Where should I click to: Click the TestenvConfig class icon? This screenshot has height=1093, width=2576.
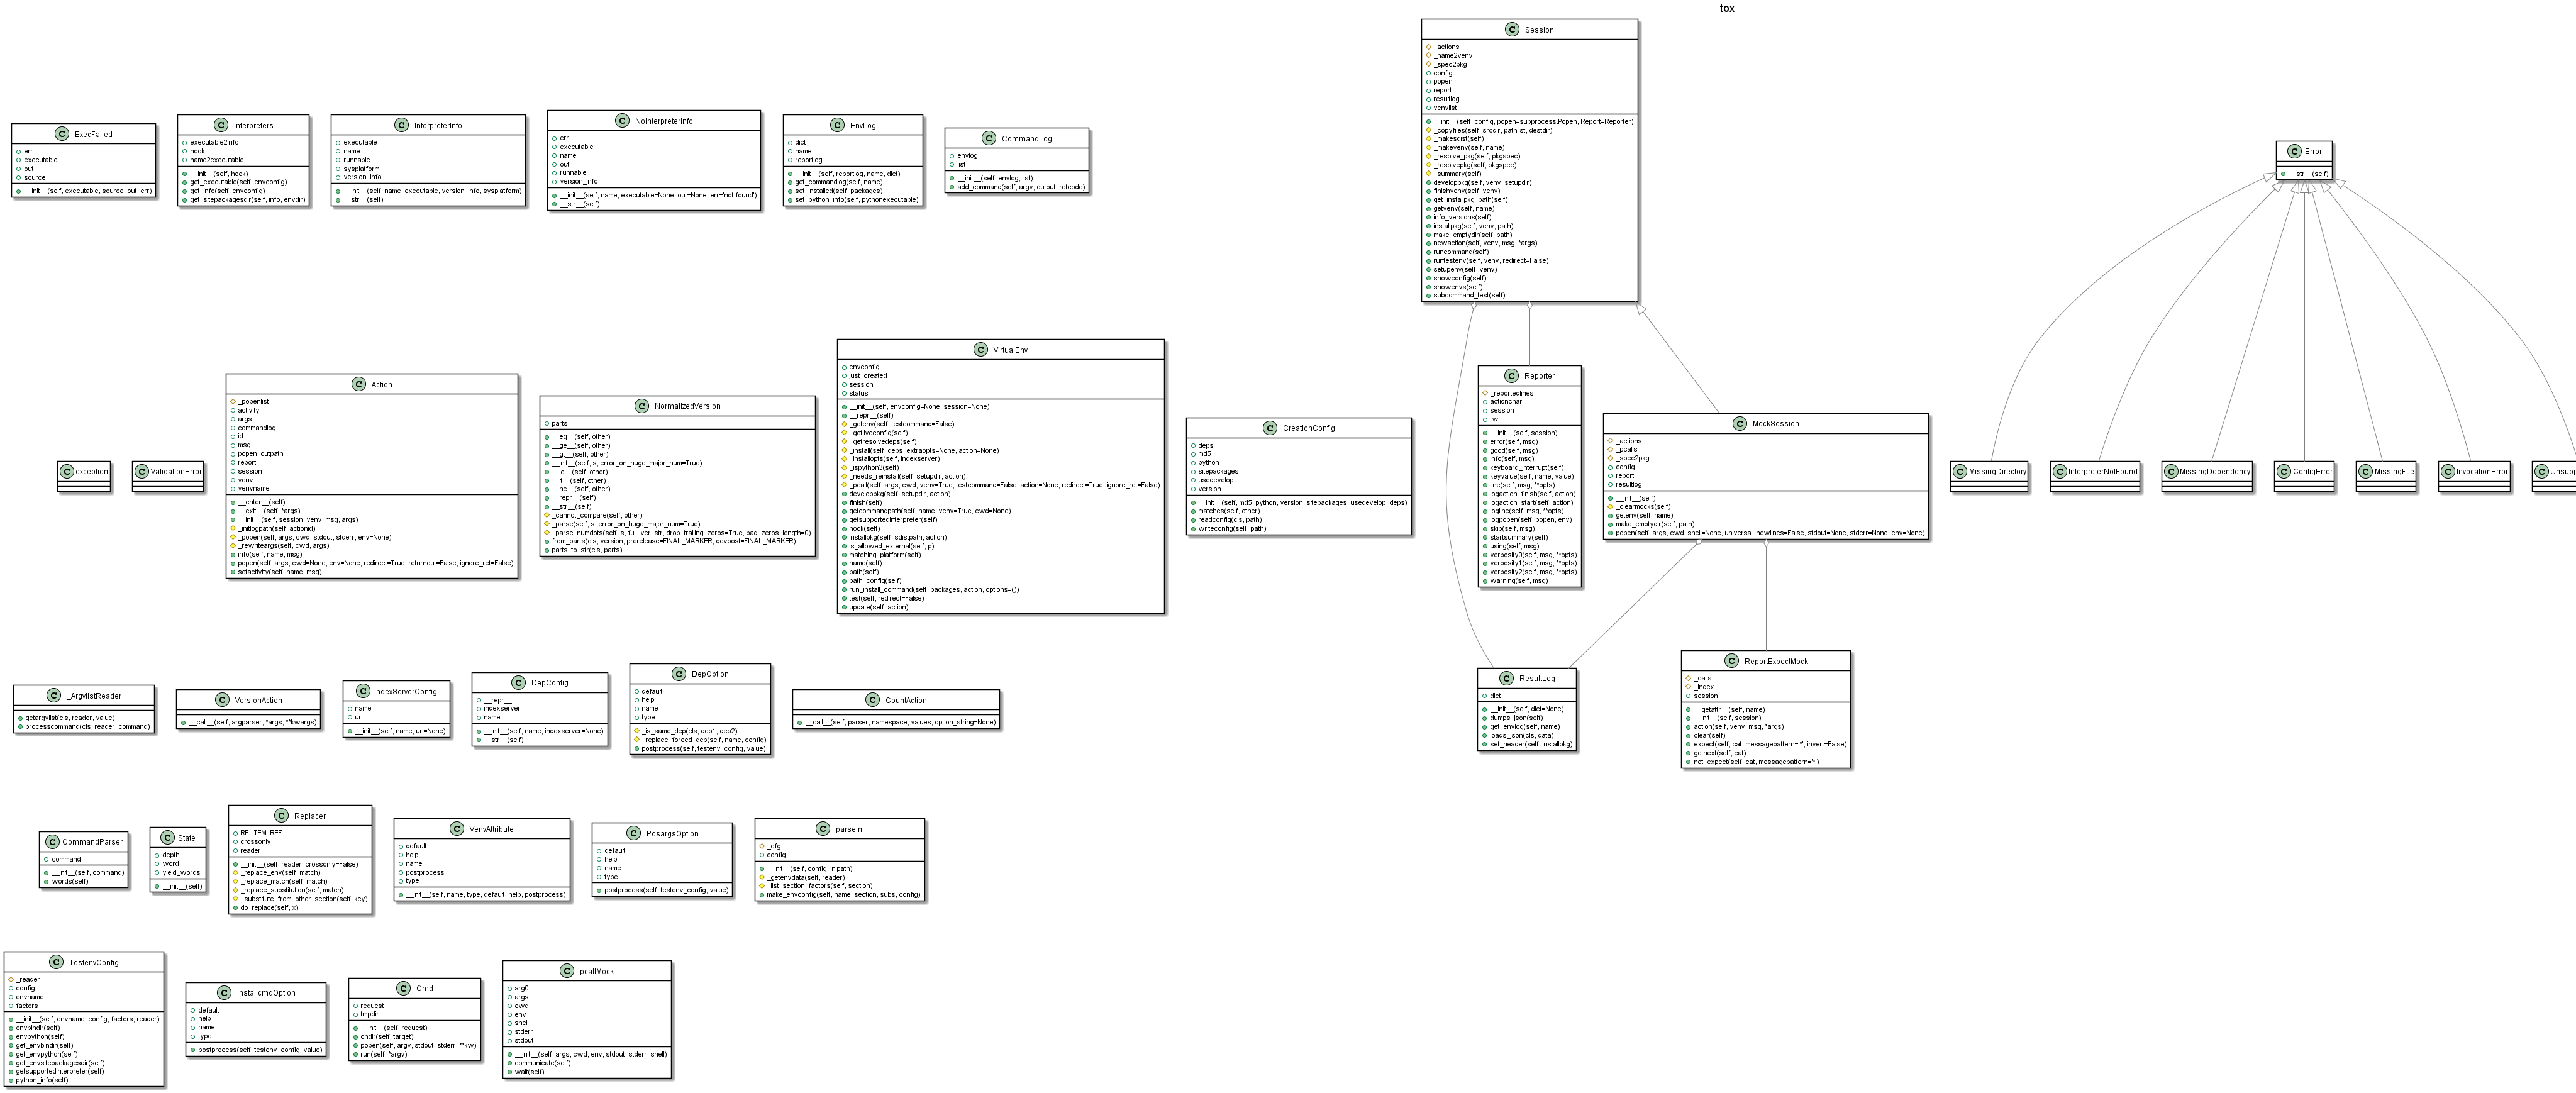[56, 962]
